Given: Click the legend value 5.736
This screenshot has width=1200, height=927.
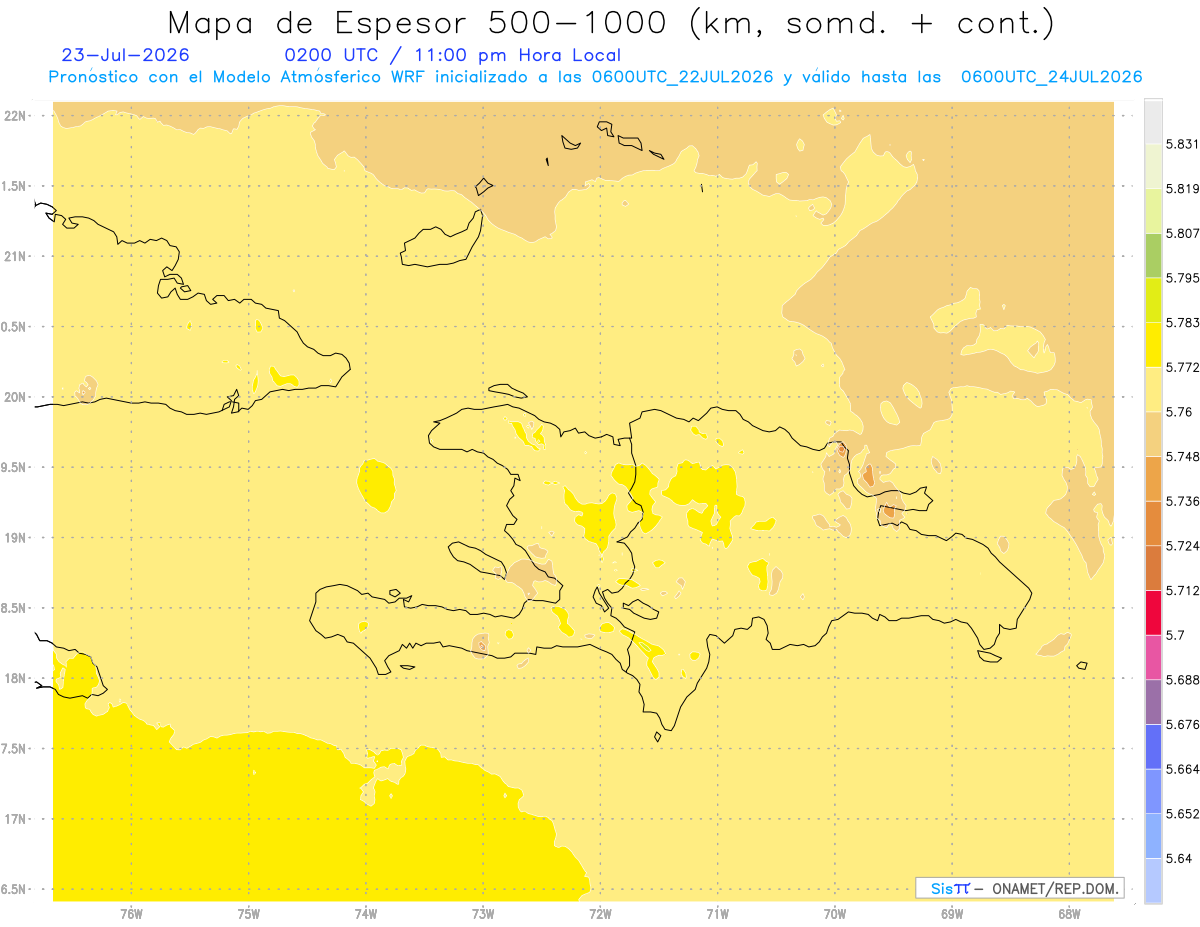Looking at the screenshot, I should pos(1182,501).
